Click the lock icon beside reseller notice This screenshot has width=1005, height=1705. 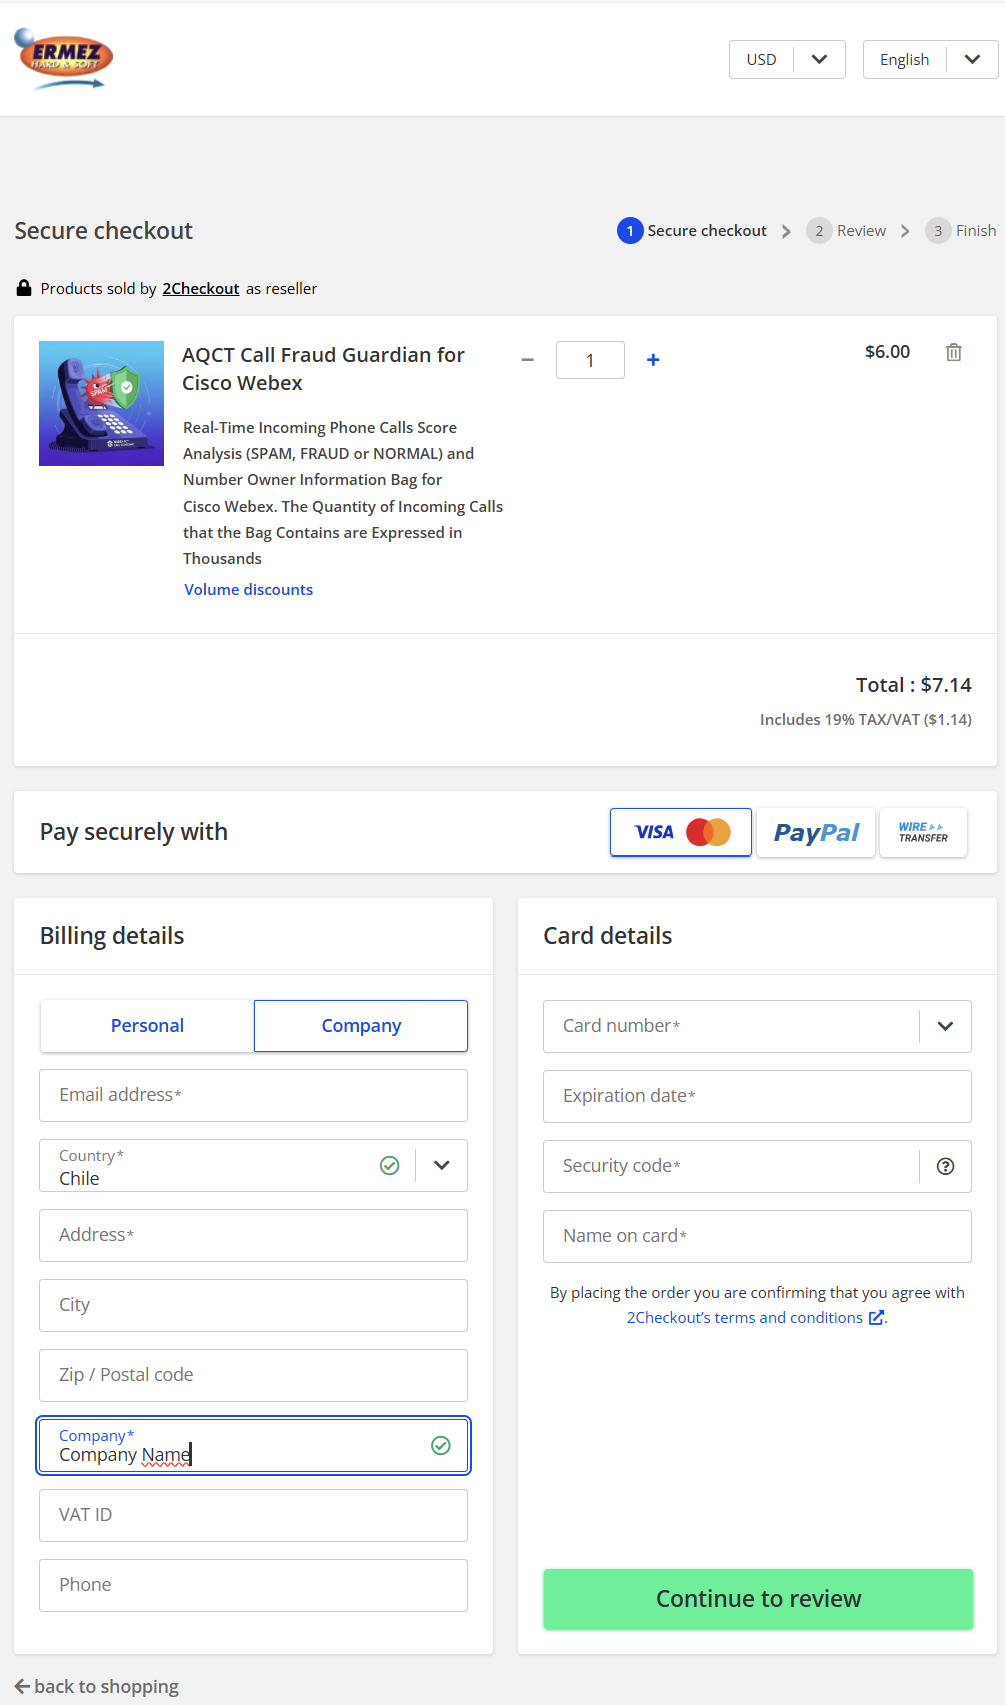pos(22,288)
